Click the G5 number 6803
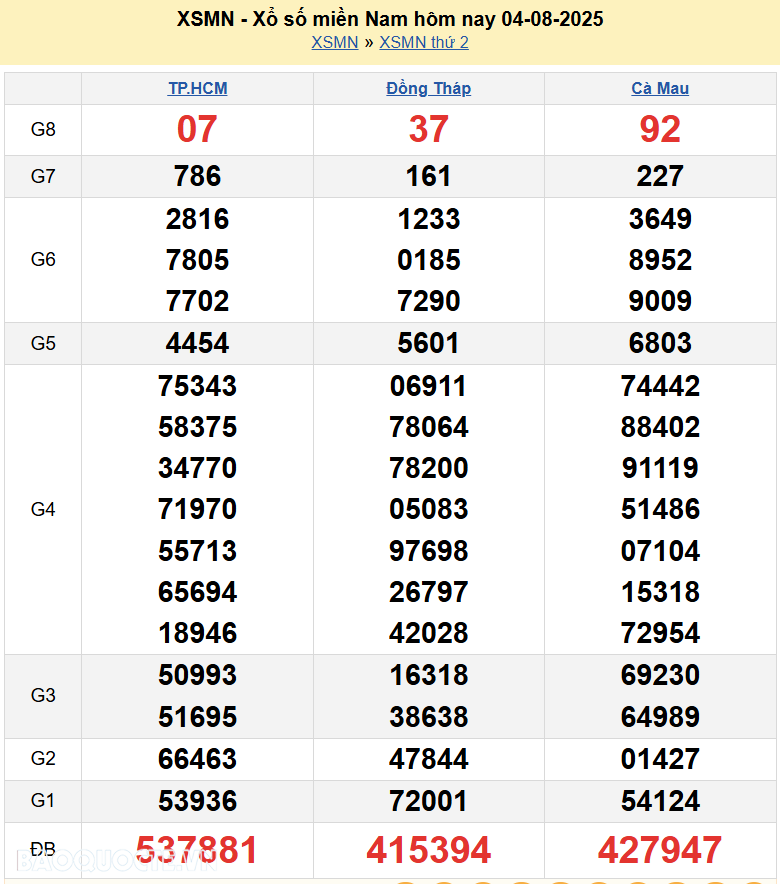The height and width of the screenshot is (884, 780). (x=660, y=343)
